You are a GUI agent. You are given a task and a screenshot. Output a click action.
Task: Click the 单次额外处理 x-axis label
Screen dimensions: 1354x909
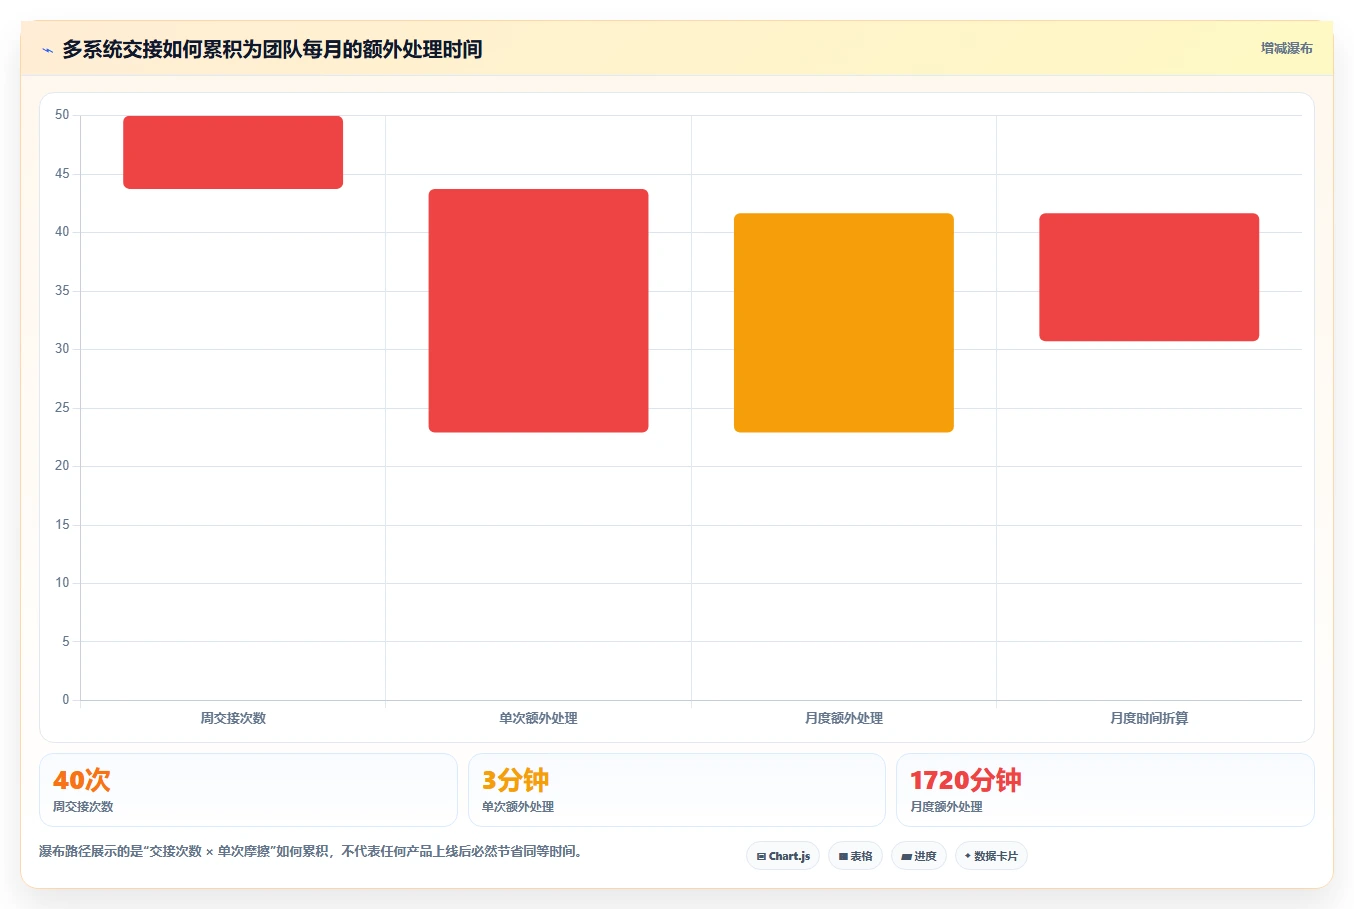(538, 718)
